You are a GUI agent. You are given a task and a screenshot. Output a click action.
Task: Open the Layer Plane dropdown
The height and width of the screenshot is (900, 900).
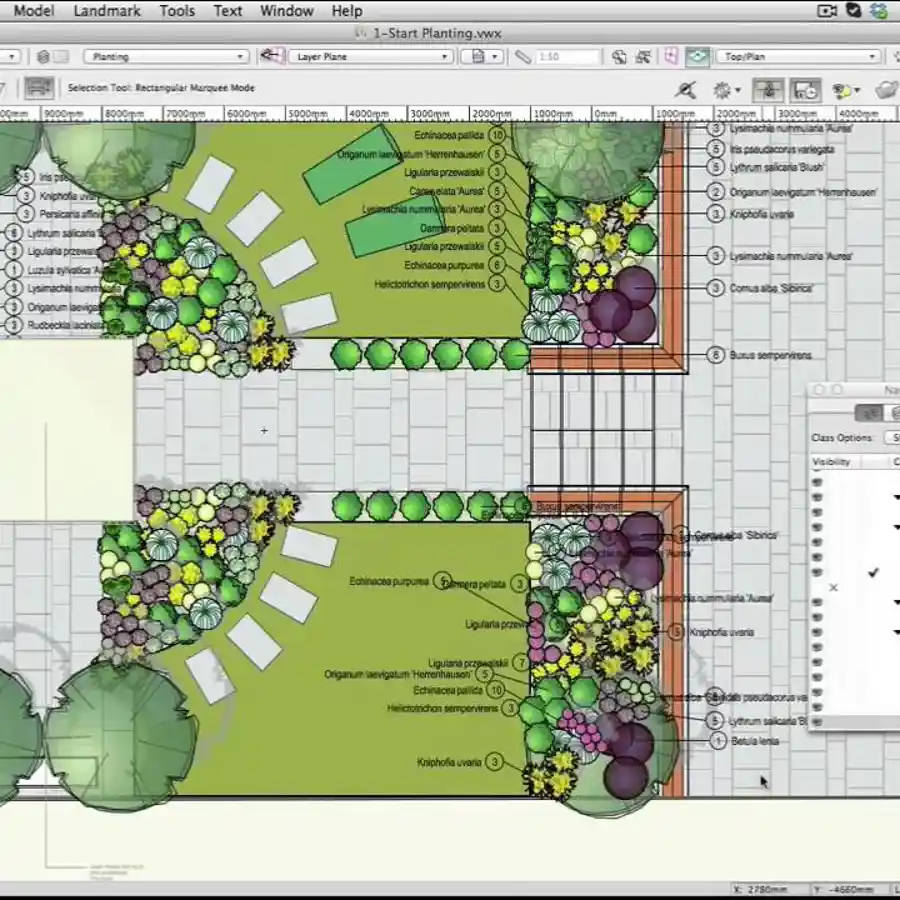370,57
